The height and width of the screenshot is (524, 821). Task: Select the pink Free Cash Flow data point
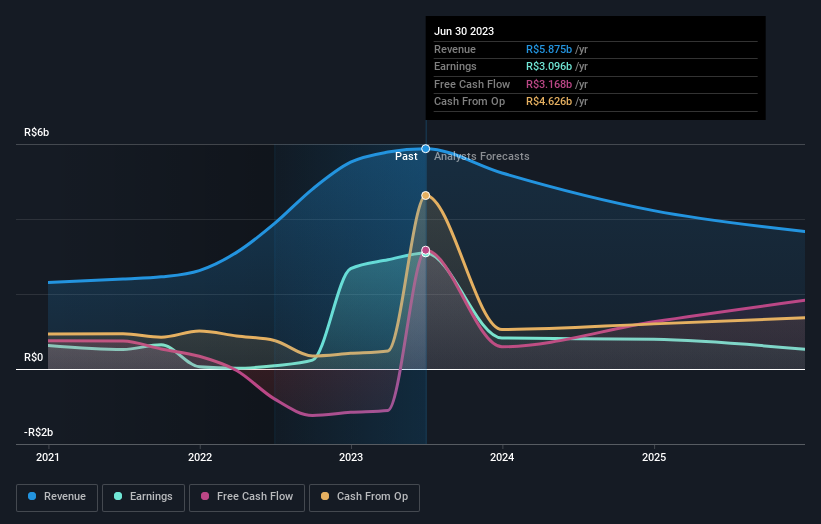(426, 250)
